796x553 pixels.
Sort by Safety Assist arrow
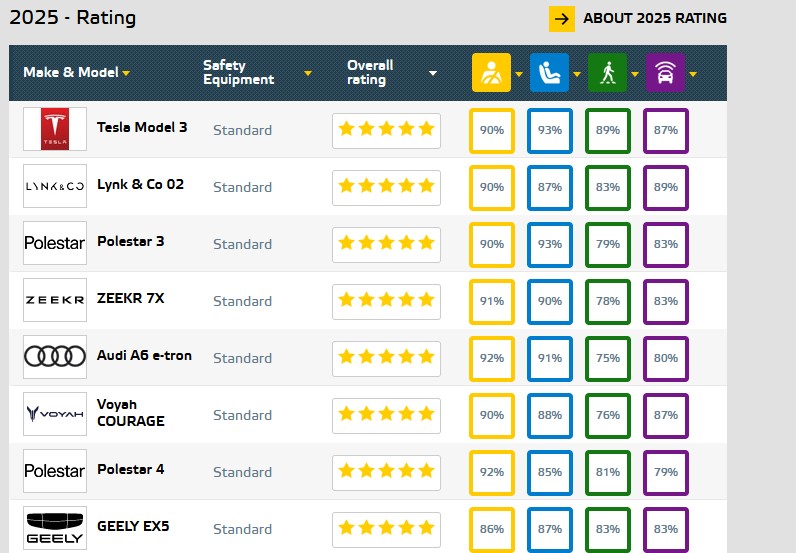click(693, 74)
